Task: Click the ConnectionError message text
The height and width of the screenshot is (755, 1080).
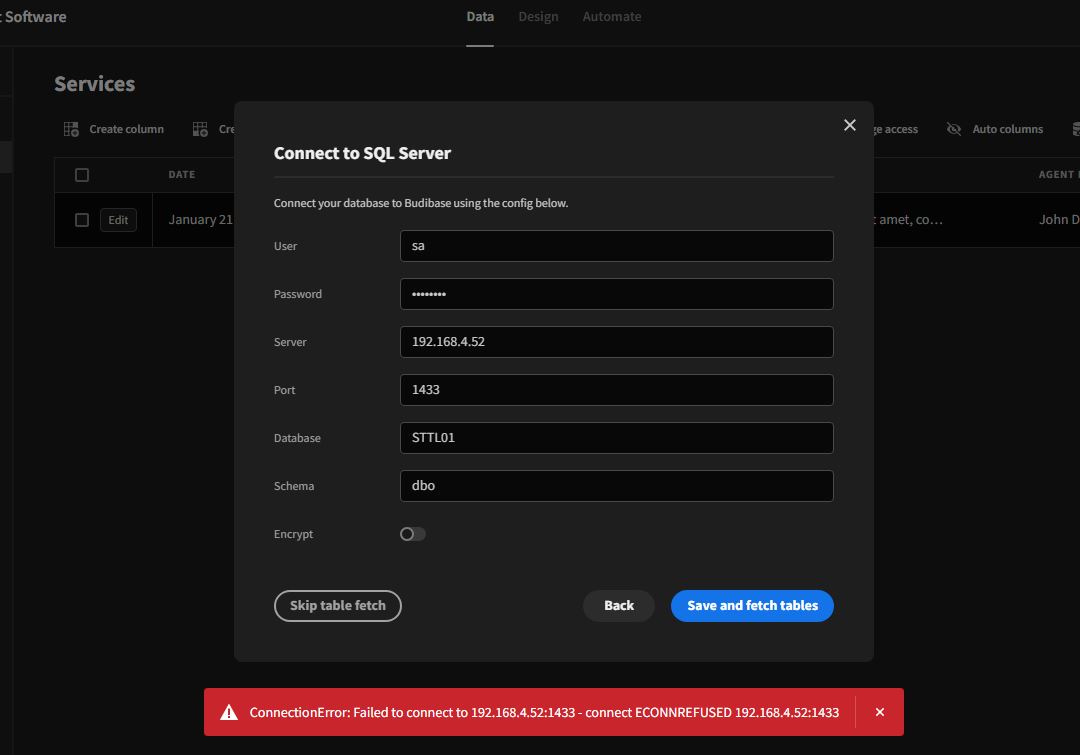Action: tap(544, 712)
